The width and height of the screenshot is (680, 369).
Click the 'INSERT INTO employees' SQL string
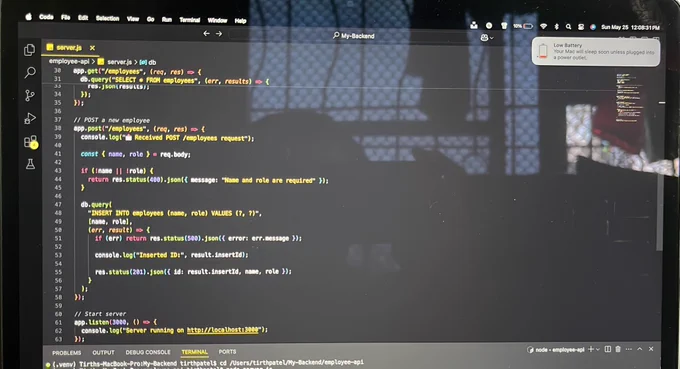tap(175, 213)
